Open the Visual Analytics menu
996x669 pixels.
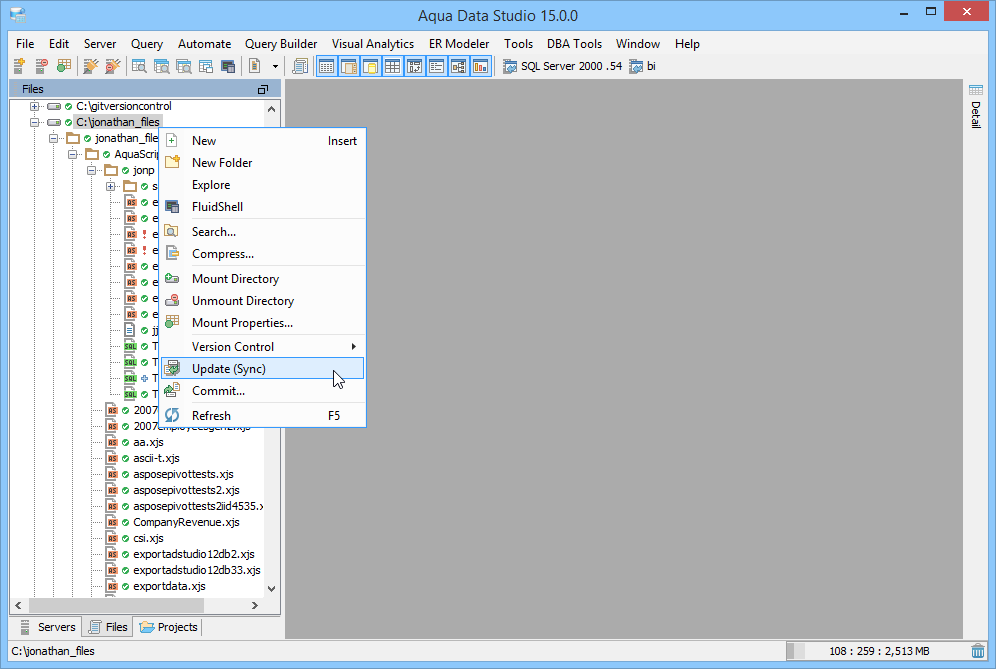[x=373, y=44]
